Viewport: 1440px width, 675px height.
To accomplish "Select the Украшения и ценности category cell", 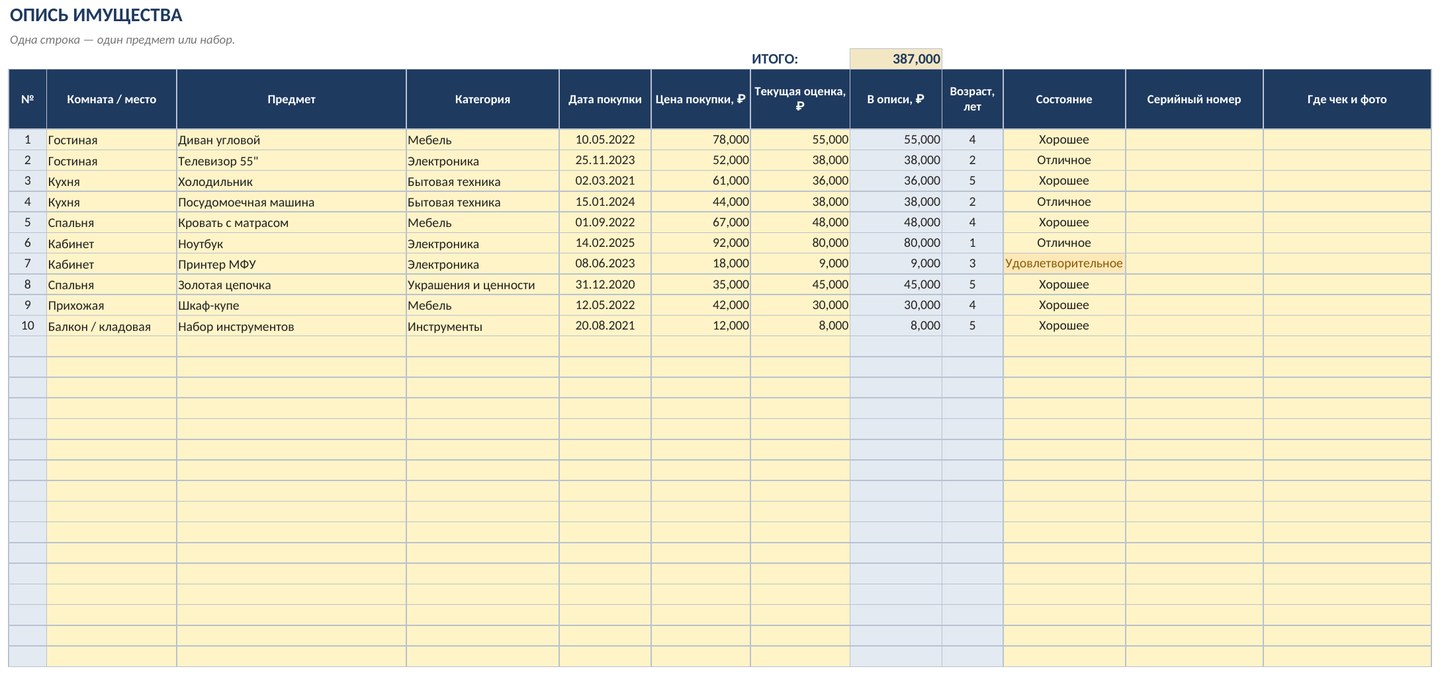I will point(483,285).
